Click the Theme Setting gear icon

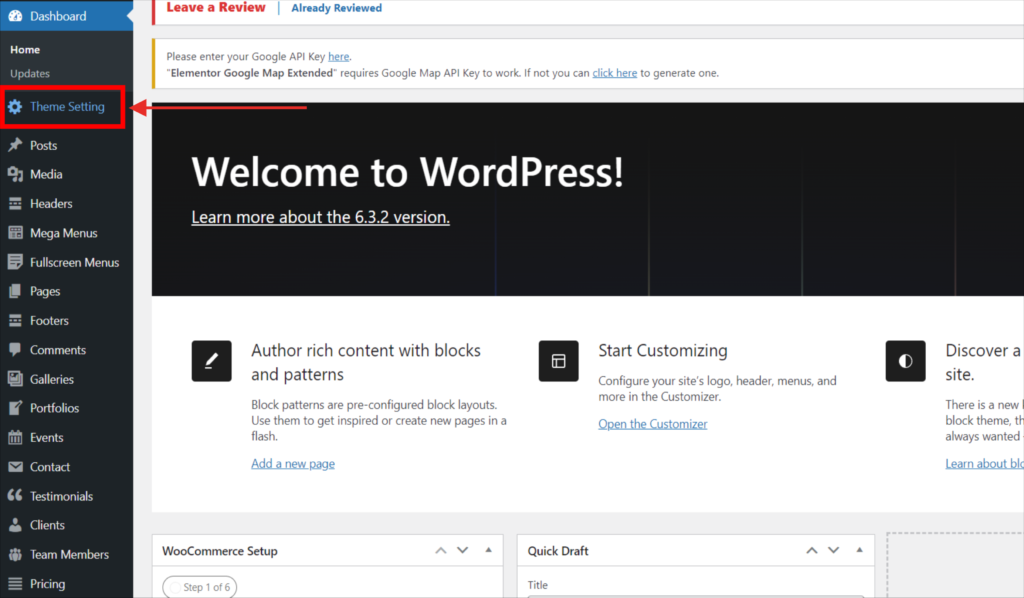pyautogui.click(x=15, y=107)
